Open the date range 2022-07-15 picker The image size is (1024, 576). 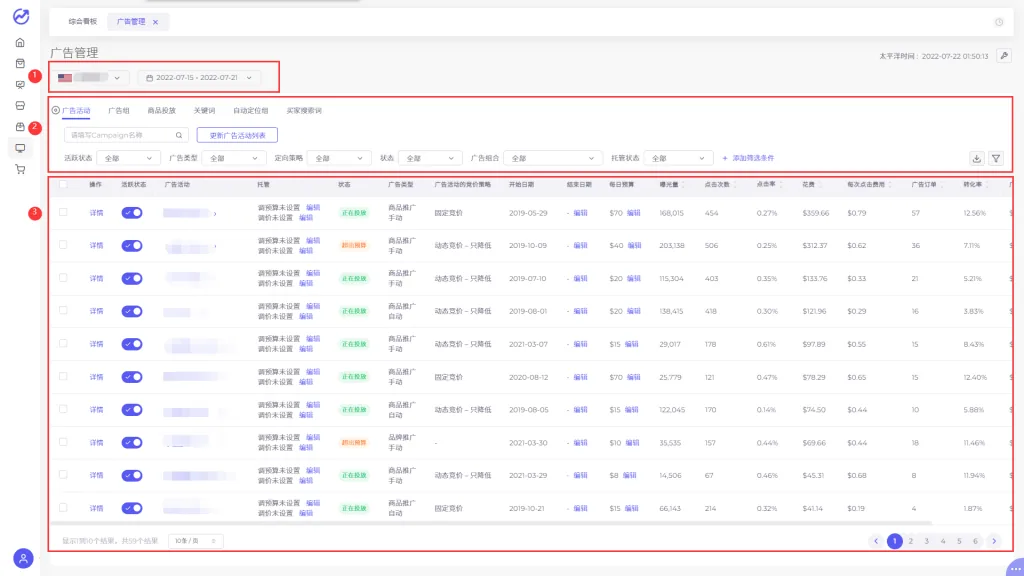click(199, 78)
